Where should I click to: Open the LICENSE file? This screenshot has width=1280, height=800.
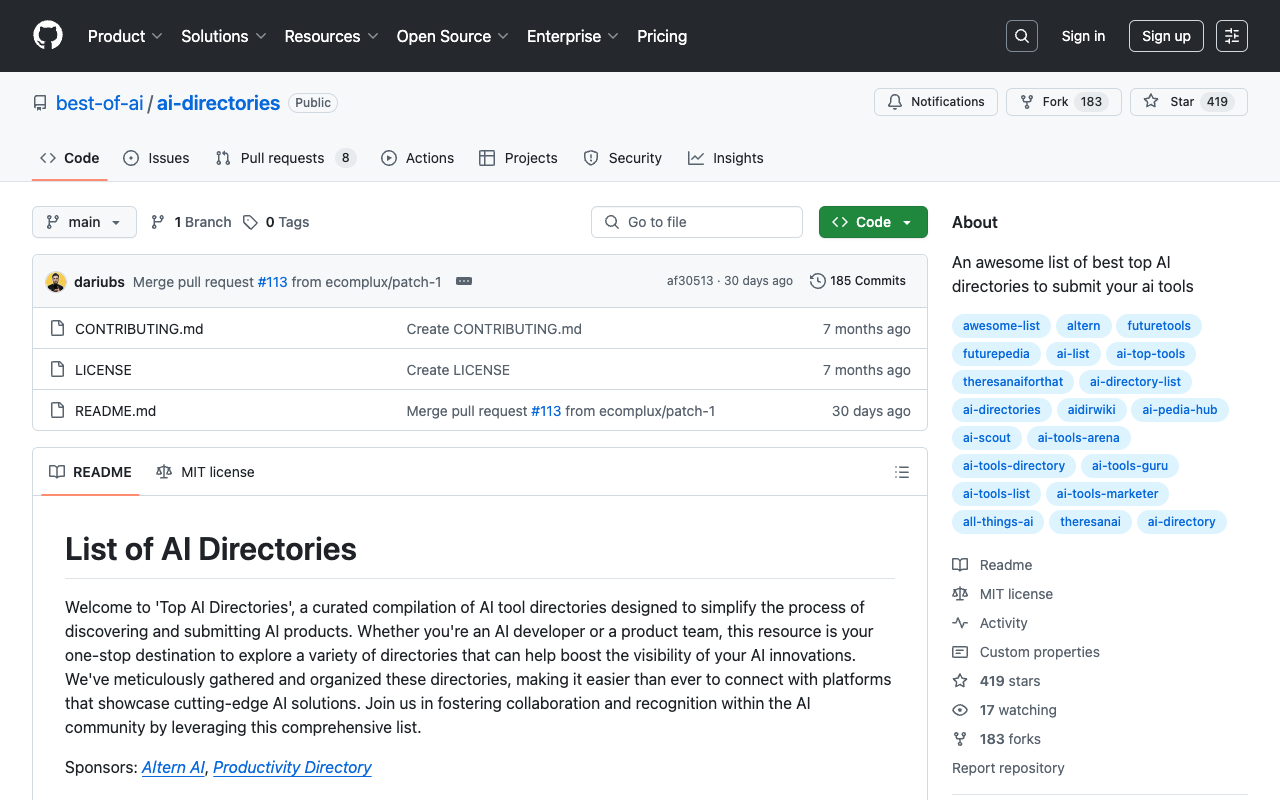[x=103, y=370]
